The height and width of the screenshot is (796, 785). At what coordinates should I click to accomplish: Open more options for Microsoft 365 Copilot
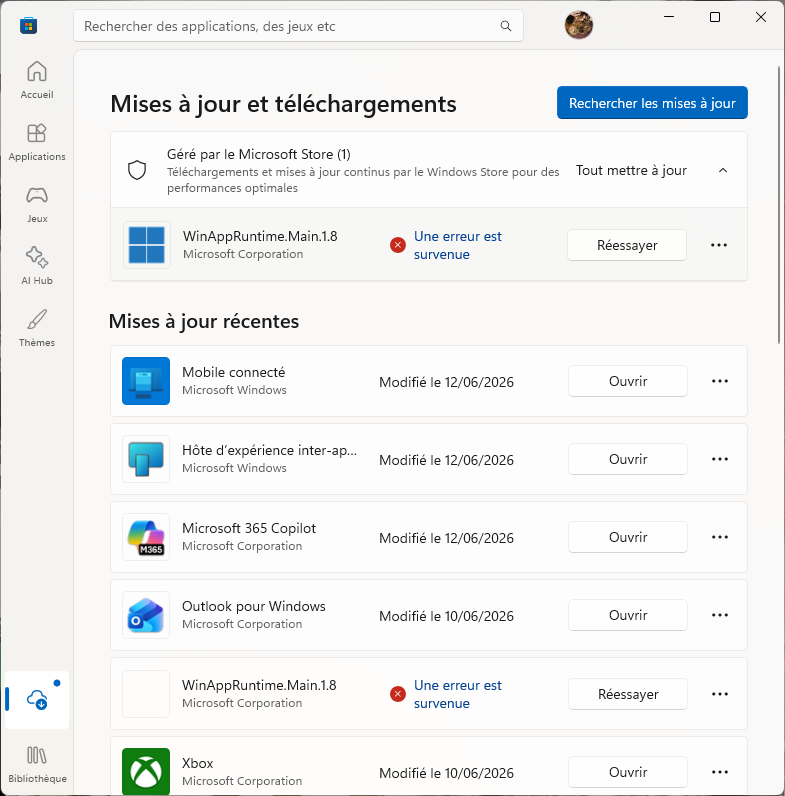coord(720,538)
